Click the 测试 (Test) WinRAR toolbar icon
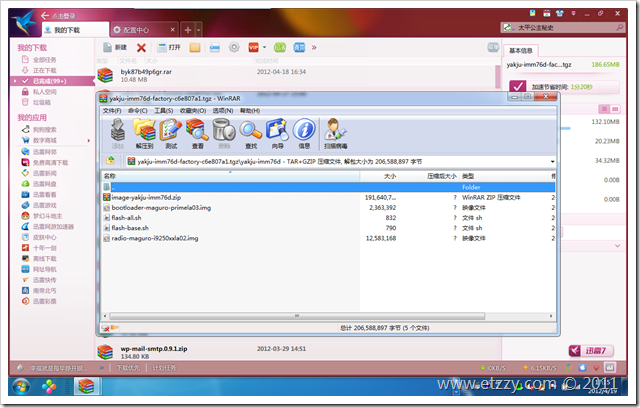The image size is (640, 408). click(171, 133)
